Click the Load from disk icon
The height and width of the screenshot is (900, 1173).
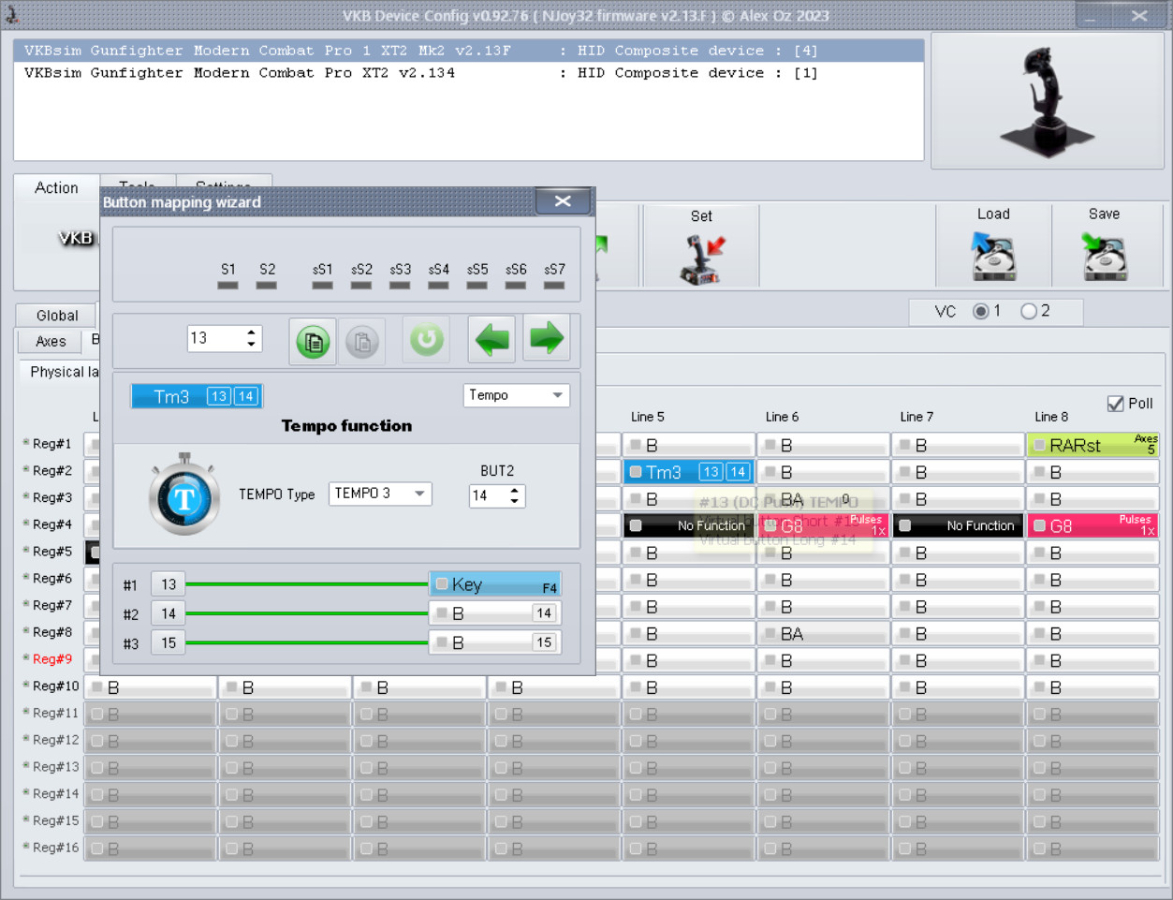pos(993,256)
